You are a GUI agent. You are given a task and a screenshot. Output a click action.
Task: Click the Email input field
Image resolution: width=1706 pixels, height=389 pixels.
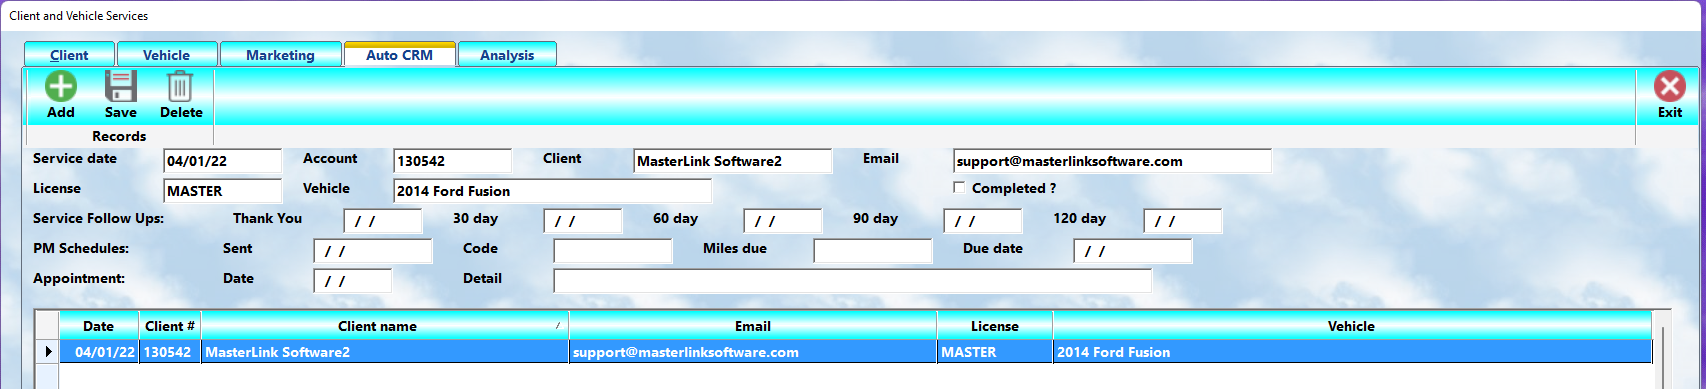[x=1113, y=161]
